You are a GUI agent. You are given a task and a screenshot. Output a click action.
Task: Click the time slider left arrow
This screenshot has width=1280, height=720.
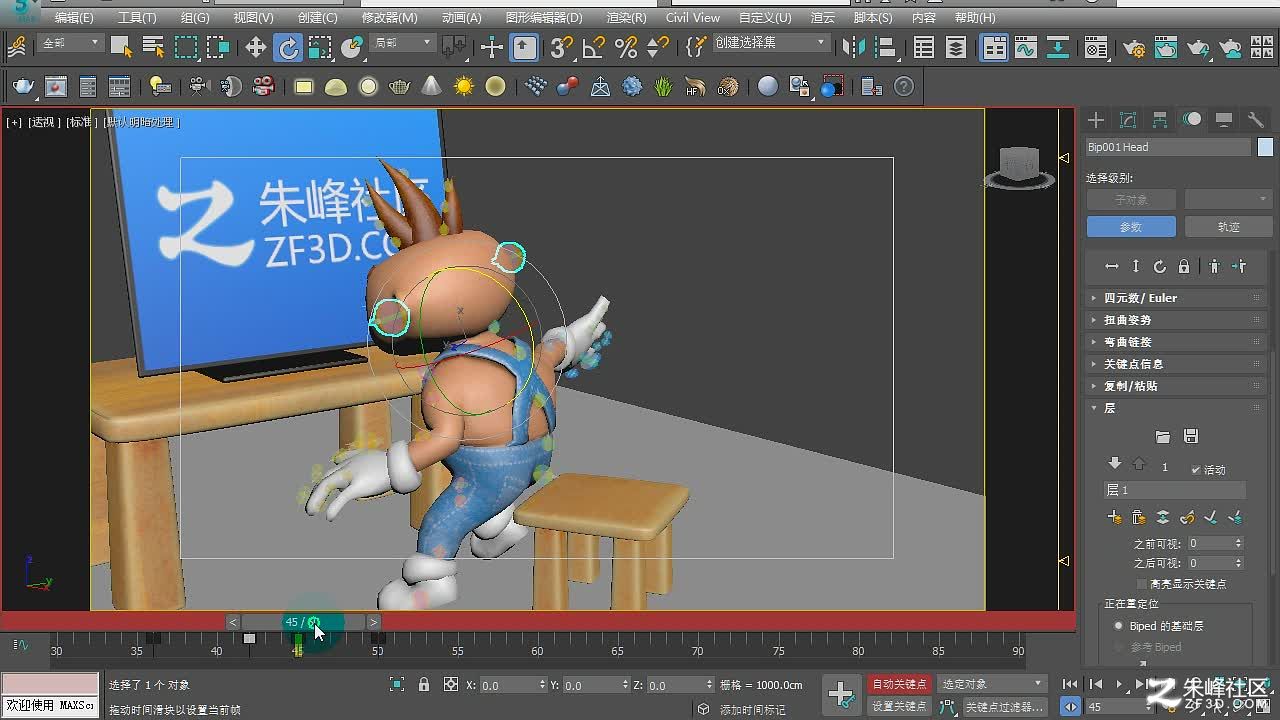(x=233, y=622)
